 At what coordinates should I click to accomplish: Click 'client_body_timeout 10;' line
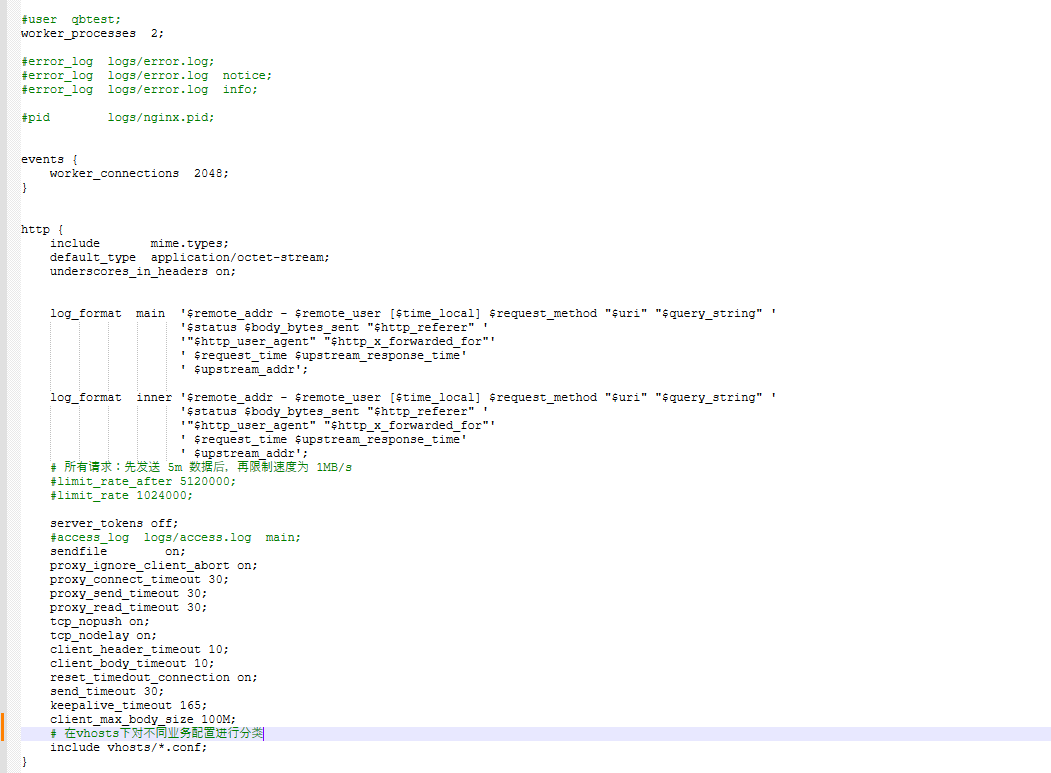pyautogui.click(x=132, y=664)
